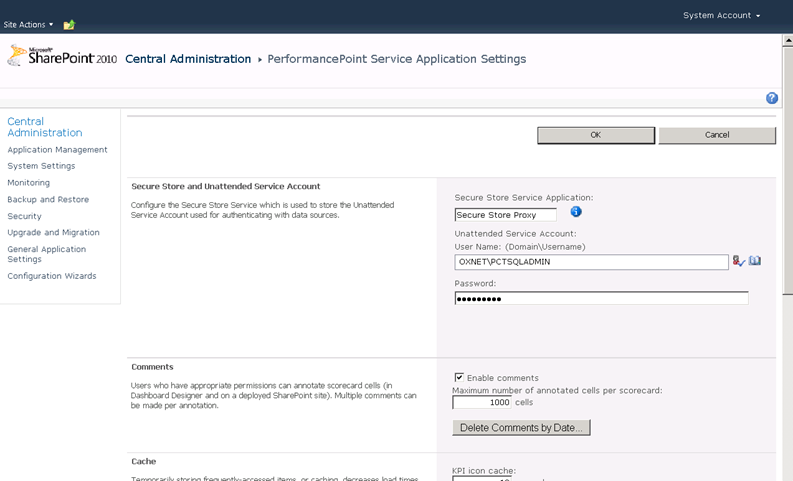Open Configuration Wizards
The width and height of the screenshot is (793, 481).
click(52, 276)
